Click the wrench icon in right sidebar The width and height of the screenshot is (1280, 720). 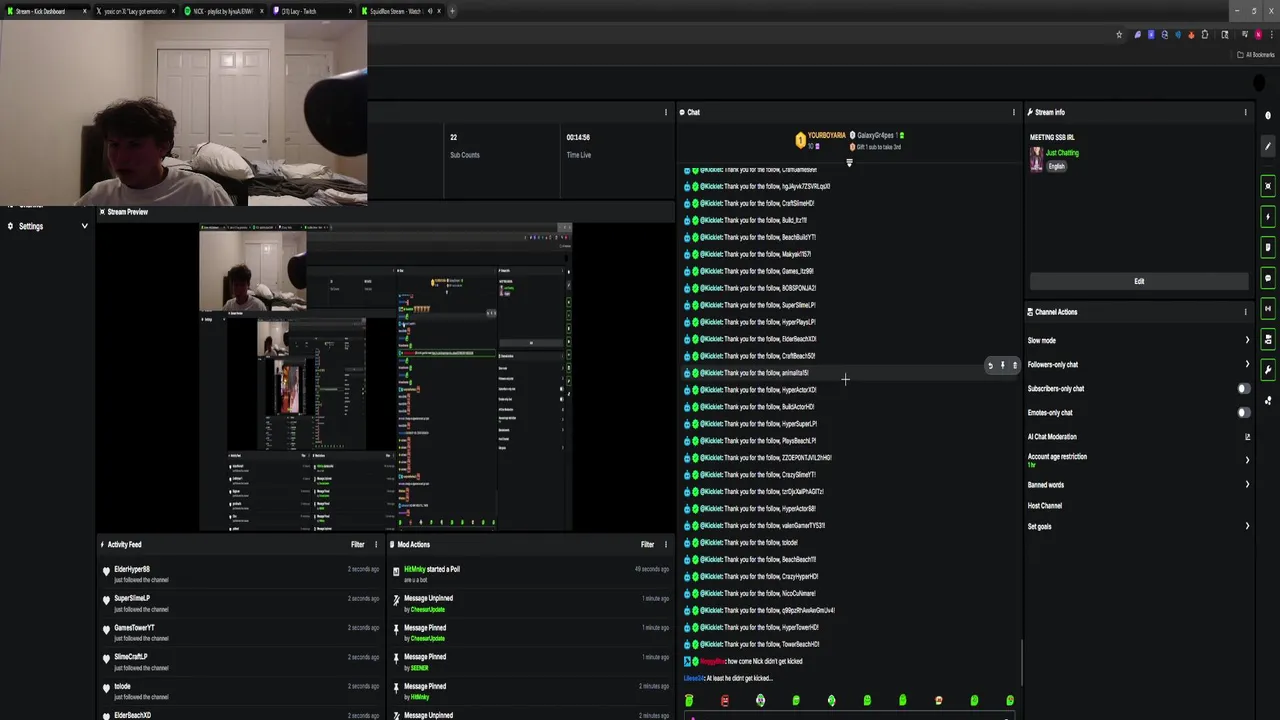(x=1268, y=370)
